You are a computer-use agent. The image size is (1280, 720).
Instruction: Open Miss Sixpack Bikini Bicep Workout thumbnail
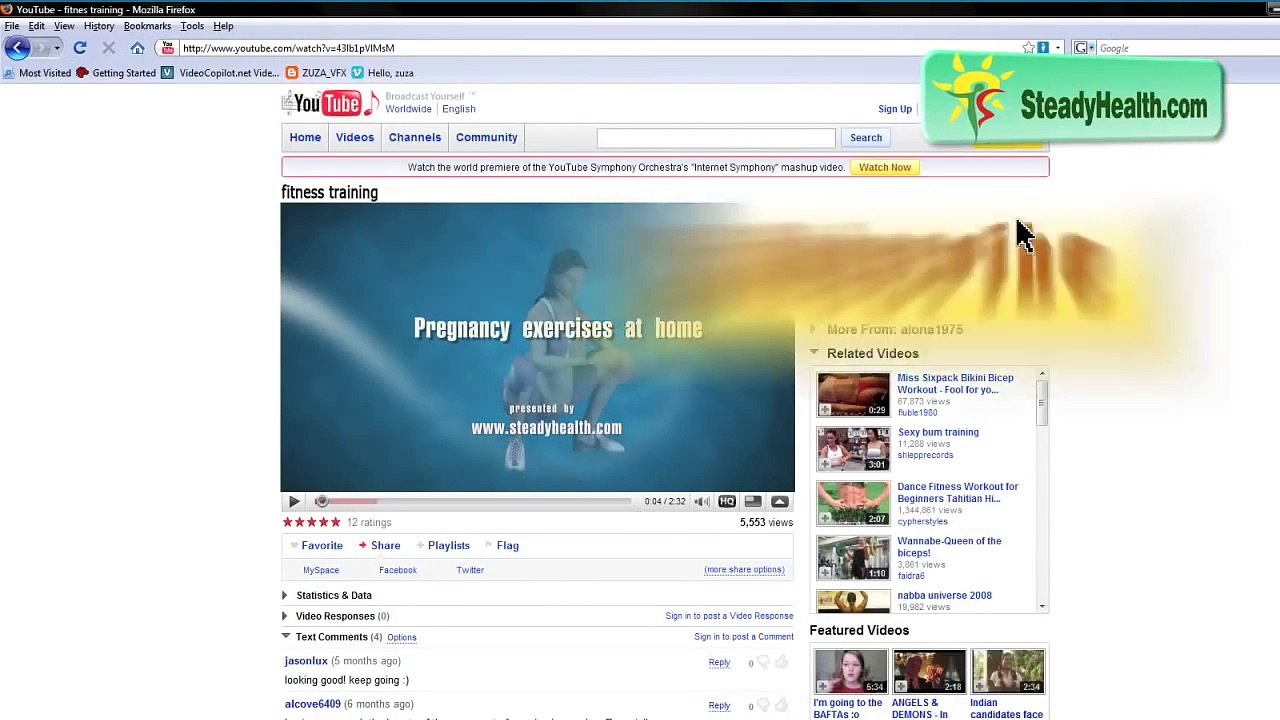[853, 395]
